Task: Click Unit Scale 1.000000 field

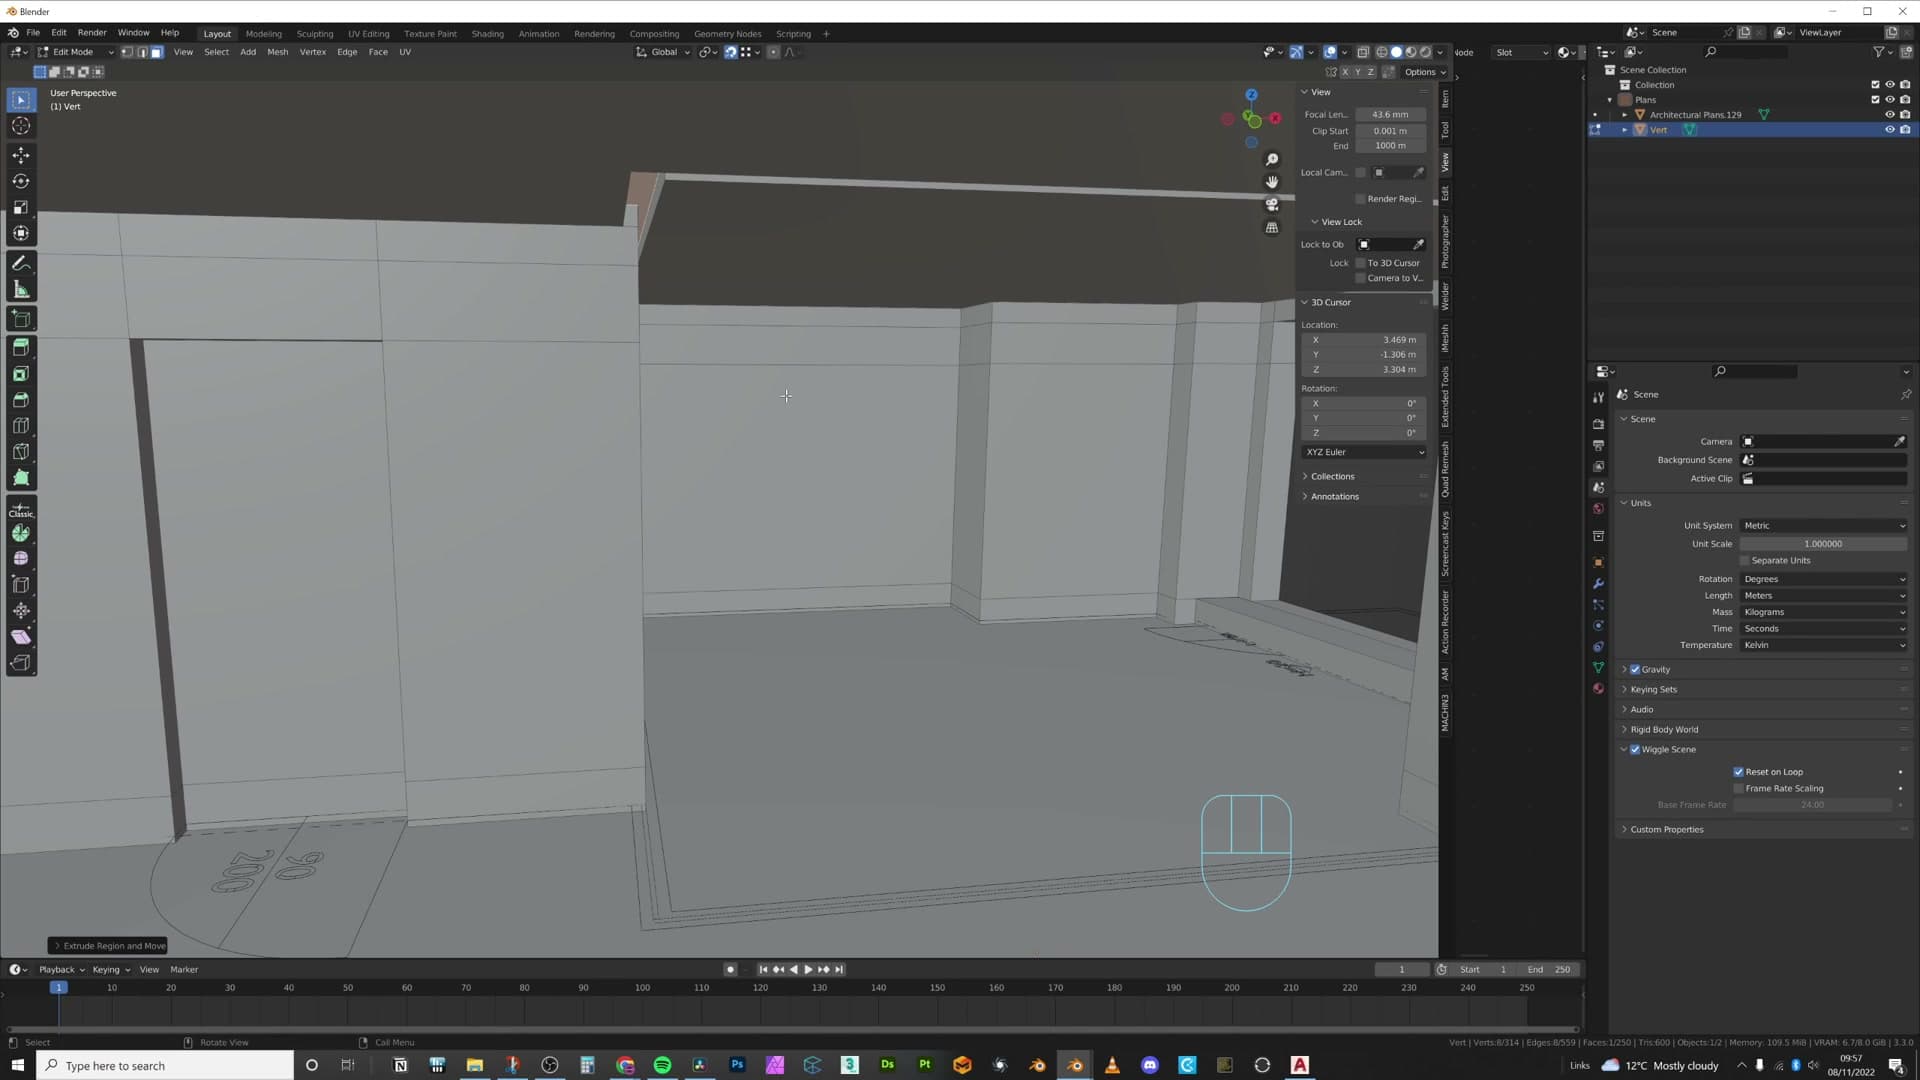Action: (1823, 544)
